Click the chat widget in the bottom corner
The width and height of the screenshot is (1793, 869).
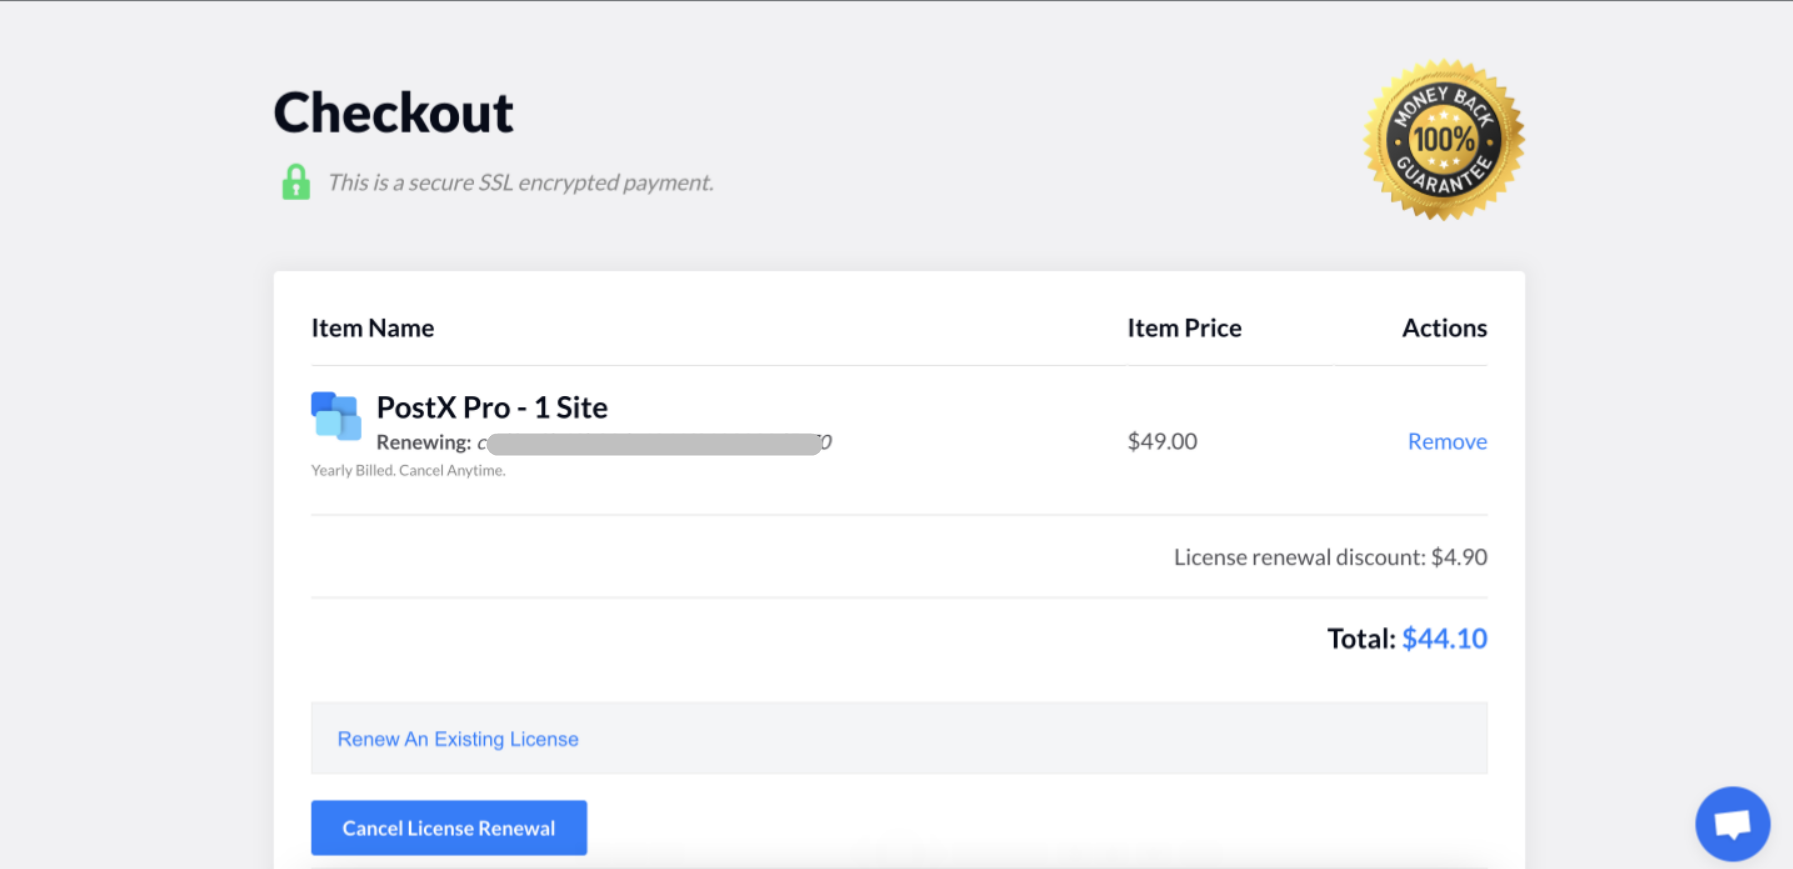pyautogui.click(x=1732, y=823)
